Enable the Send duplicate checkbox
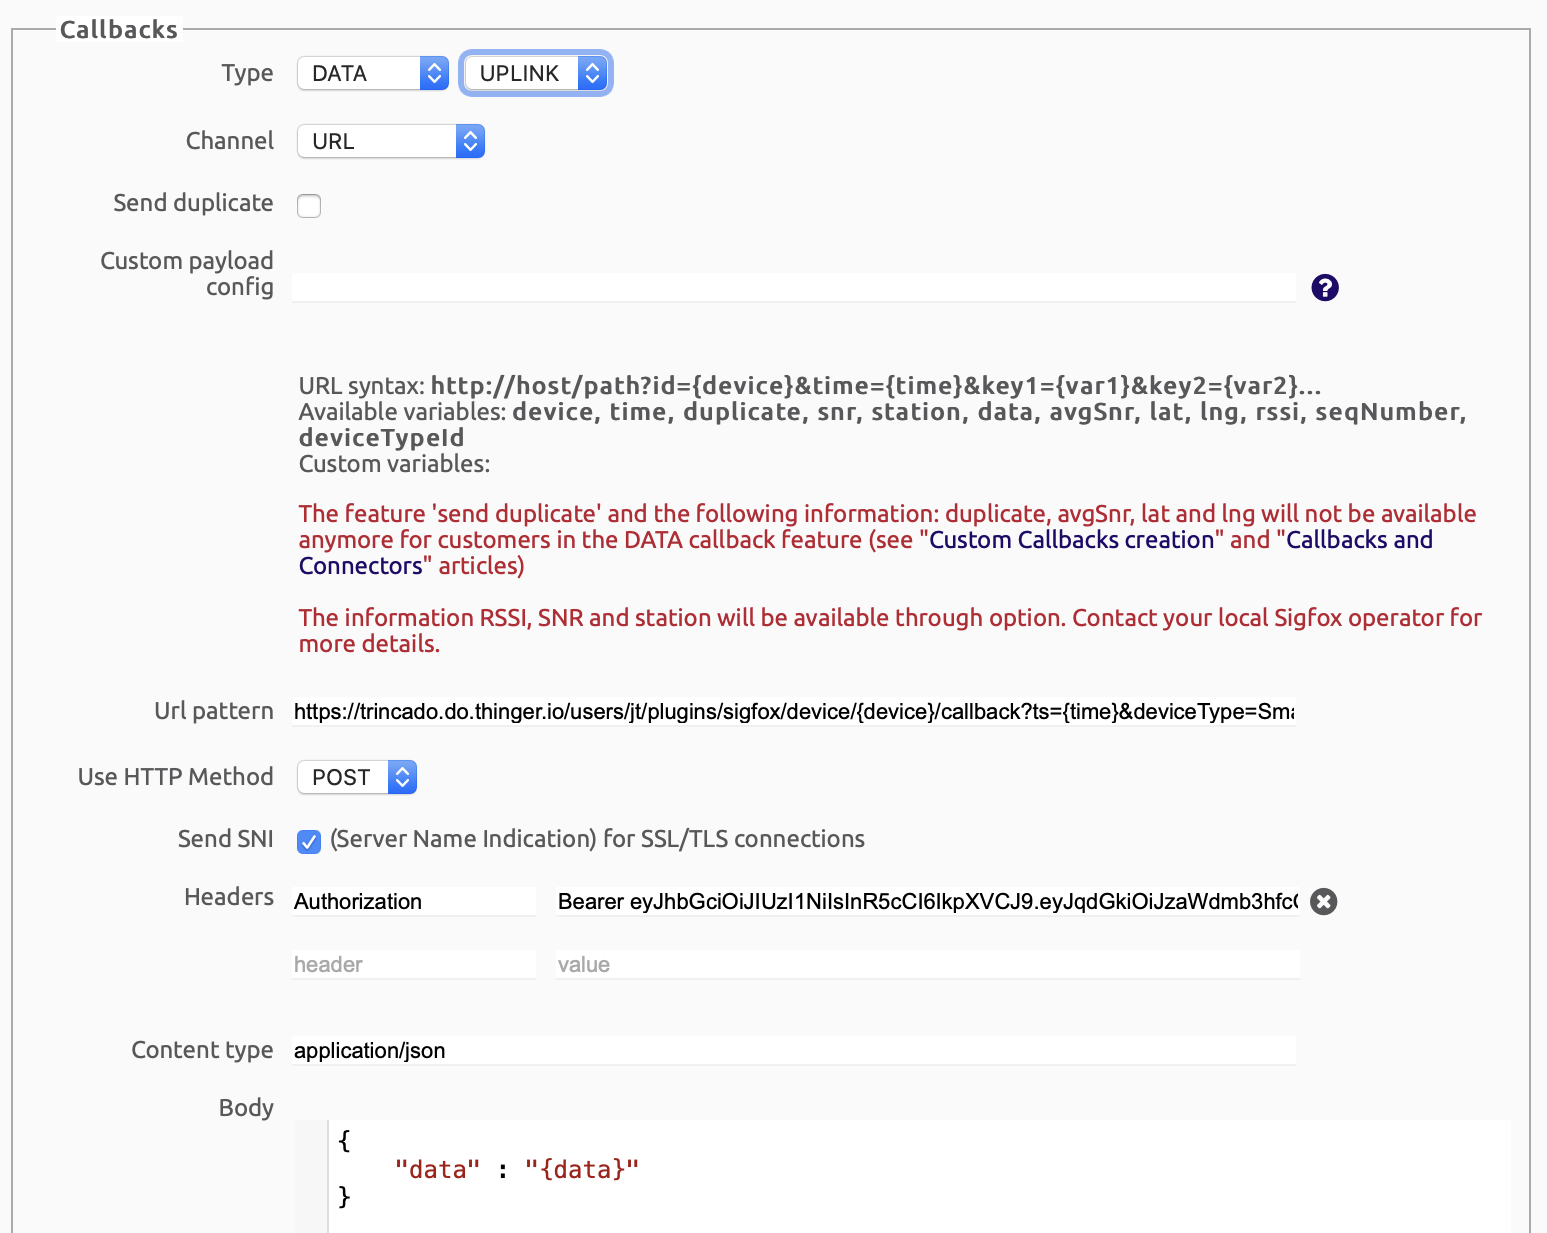 coord(309,206)
